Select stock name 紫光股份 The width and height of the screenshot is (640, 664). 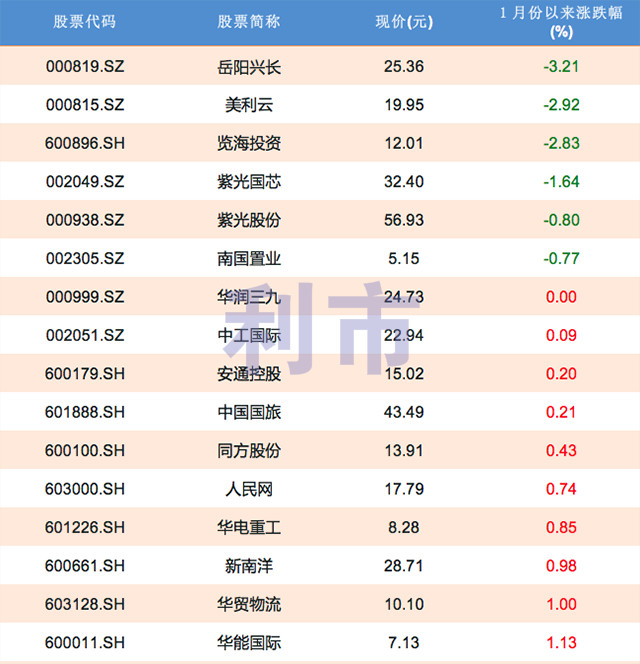(x=249, y=220)
